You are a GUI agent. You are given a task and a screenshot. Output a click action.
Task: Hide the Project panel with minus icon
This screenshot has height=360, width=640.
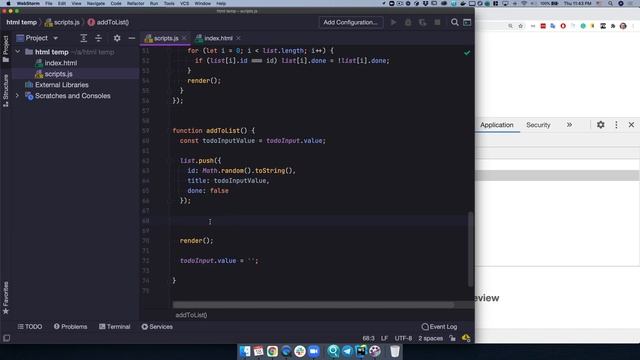coord(131,38)
